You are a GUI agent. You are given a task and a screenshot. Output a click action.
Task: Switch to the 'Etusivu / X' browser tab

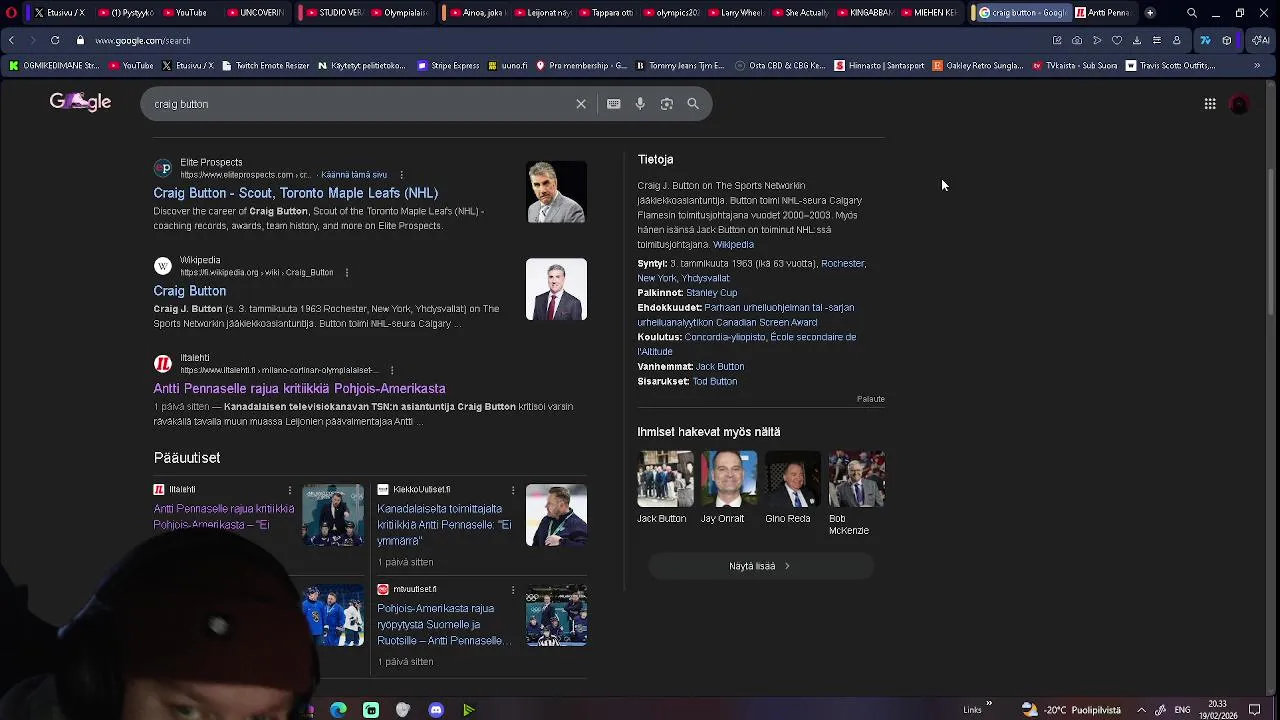tap(59, 13)
